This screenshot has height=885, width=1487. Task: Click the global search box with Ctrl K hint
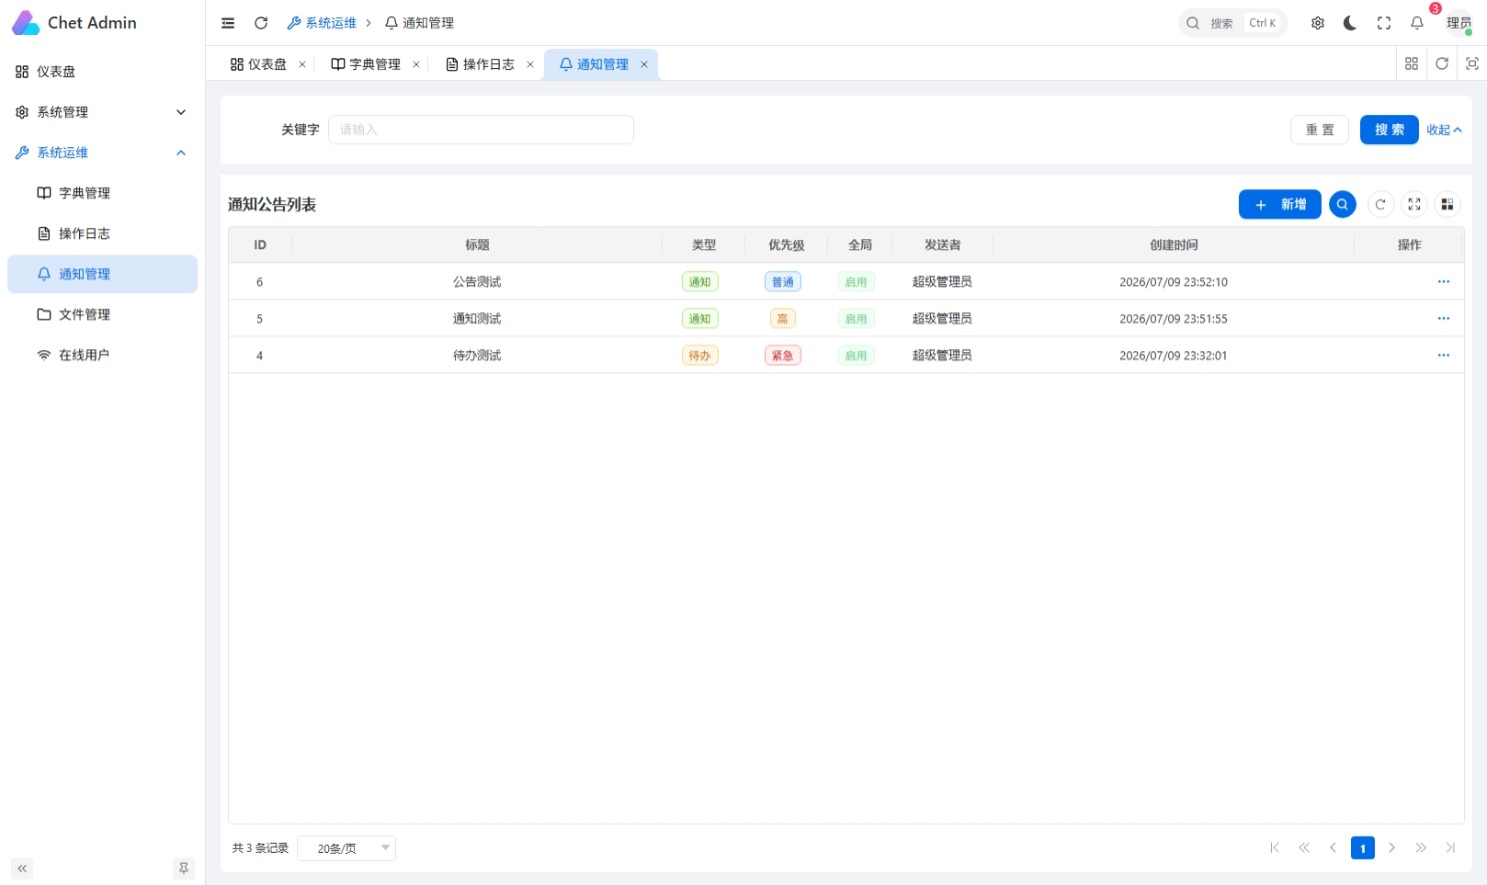click(1232, 23)
